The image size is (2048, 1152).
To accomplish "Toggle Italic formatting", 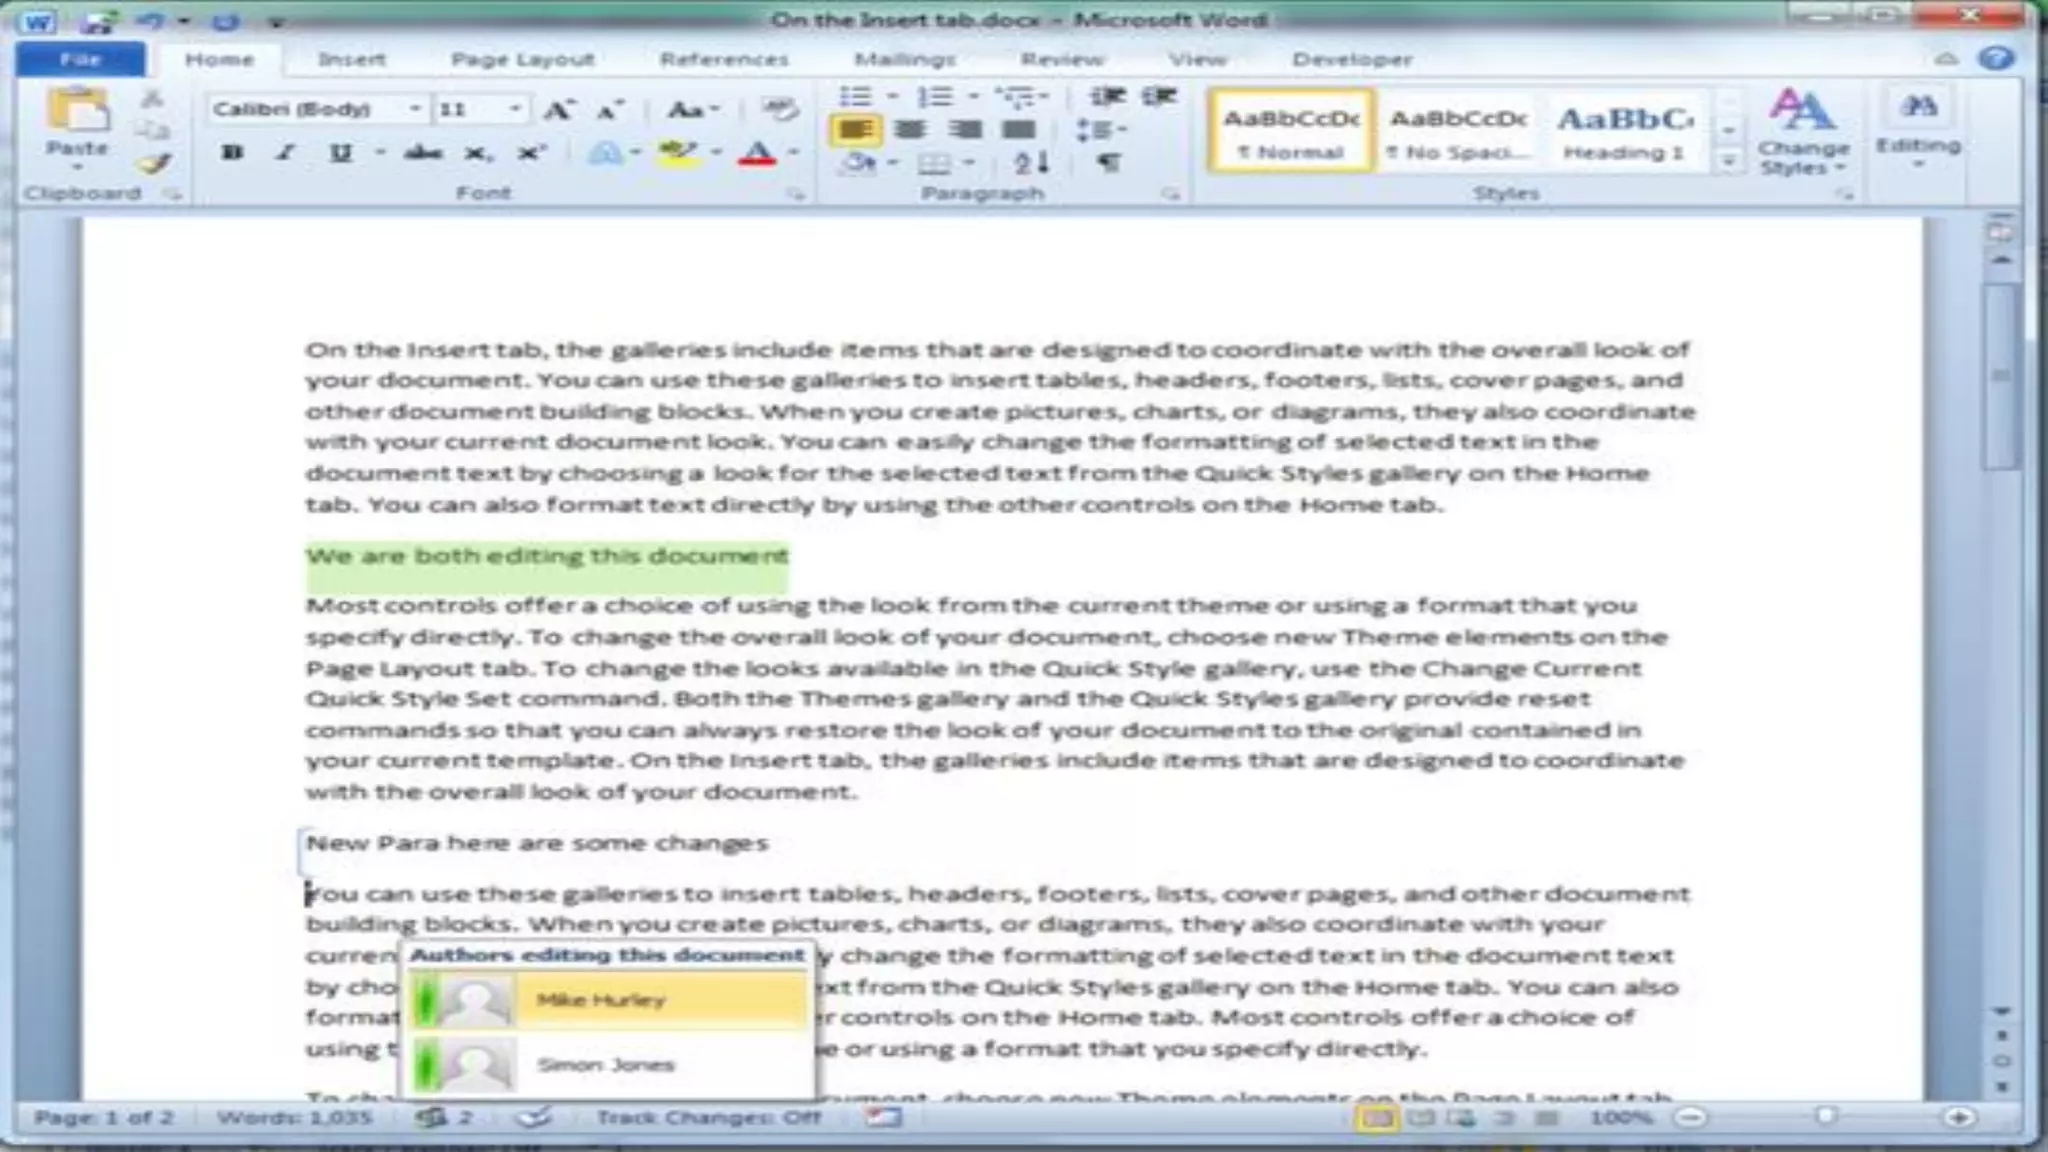I will (x=285, y=153).
